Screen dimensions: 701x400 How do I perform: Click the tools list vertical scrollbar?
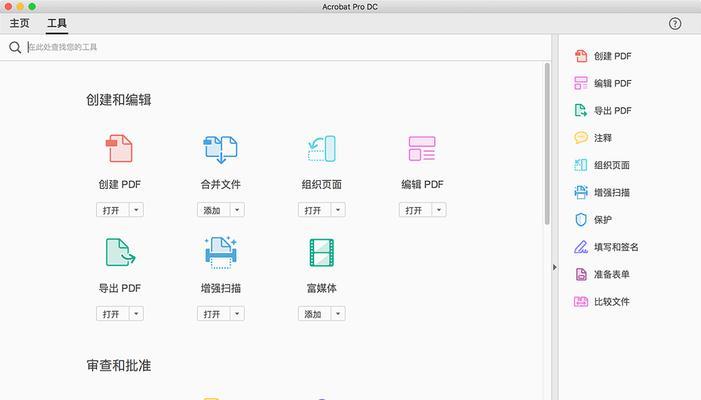click(547, 143)
